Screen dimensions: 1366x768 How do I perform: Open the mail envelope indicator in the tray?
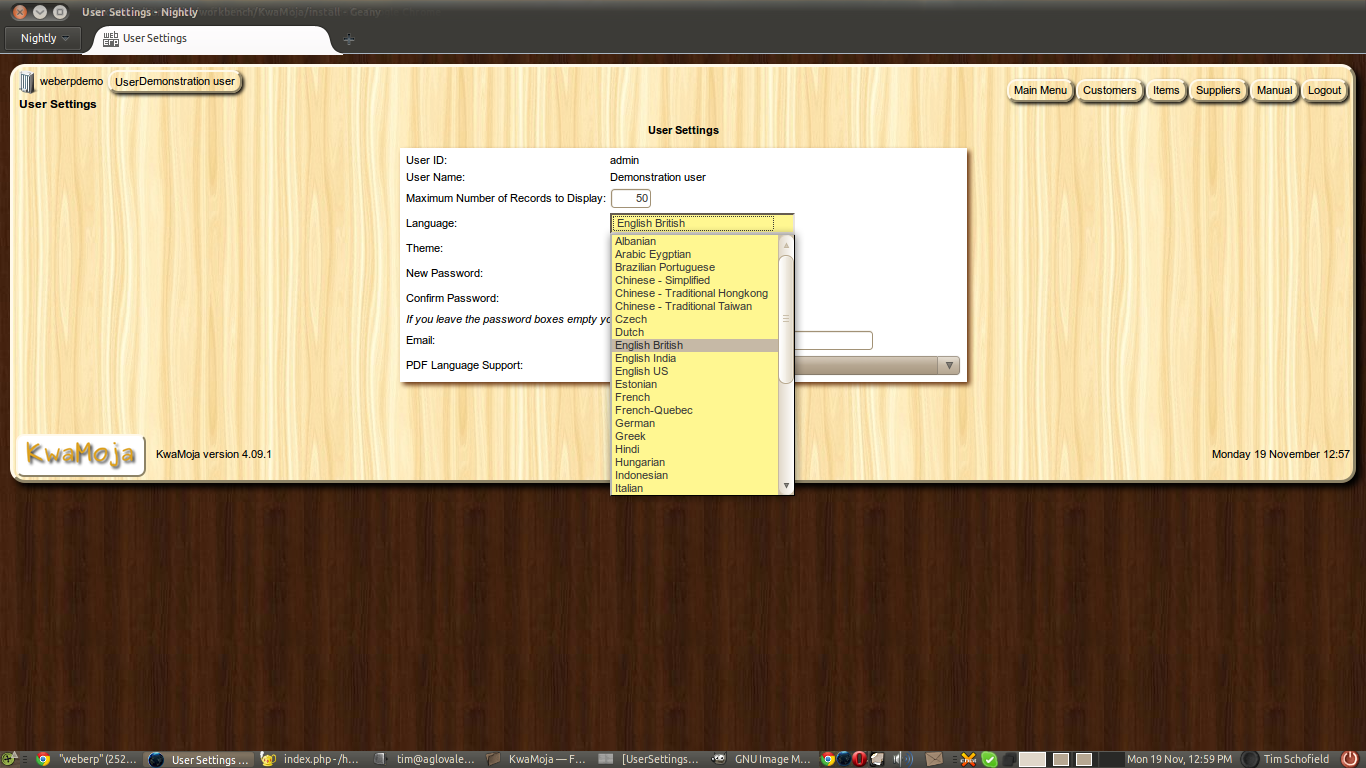coord(935,758)
